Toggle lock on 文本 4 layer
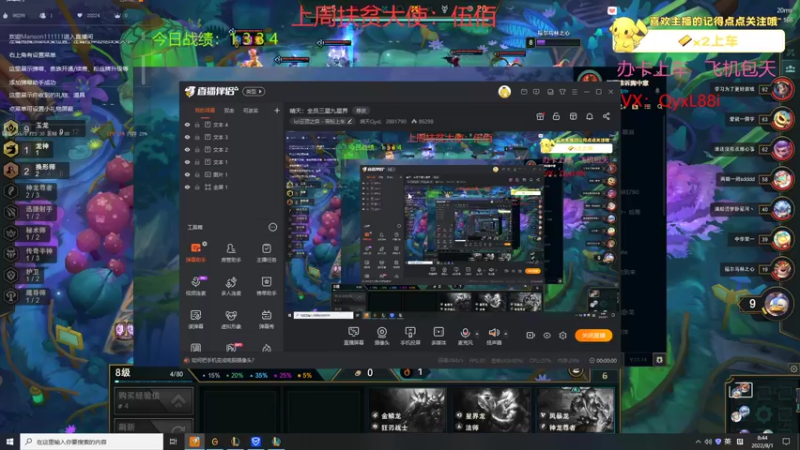The height and width of the screenshot is (450, 800). click(197, 124)
